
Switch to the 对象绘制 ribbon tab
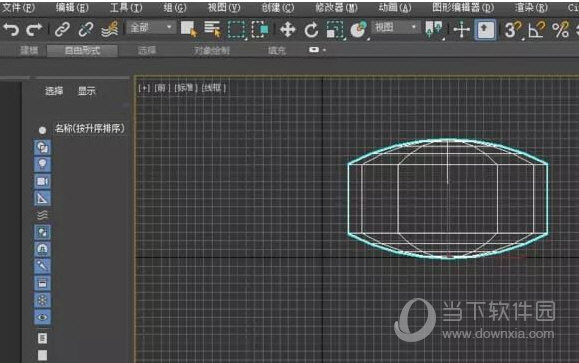(212, 50)
